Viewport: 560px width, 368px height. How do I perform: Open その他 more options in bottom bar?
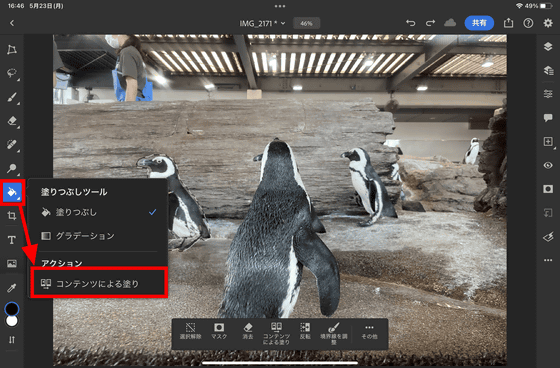point(369,332)
